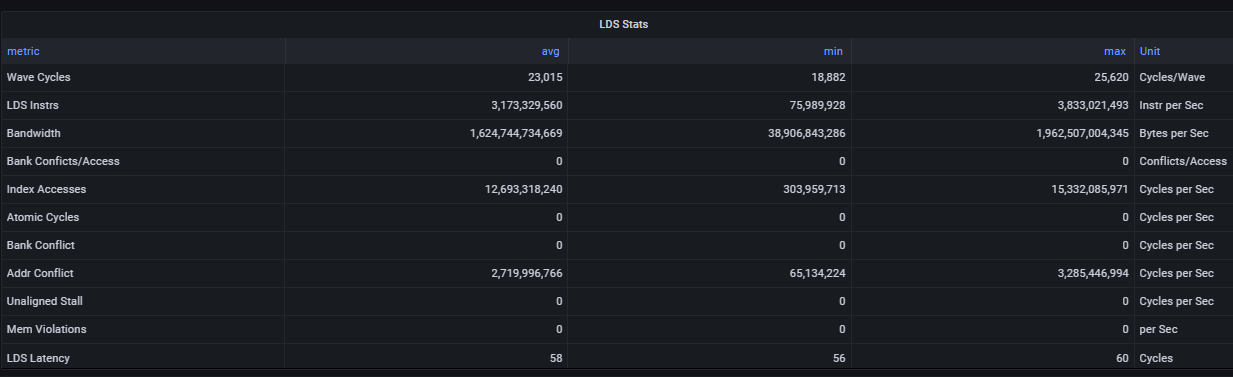
Task: Click LDS Latency max value 60
Action: (x=1123, y=357)
